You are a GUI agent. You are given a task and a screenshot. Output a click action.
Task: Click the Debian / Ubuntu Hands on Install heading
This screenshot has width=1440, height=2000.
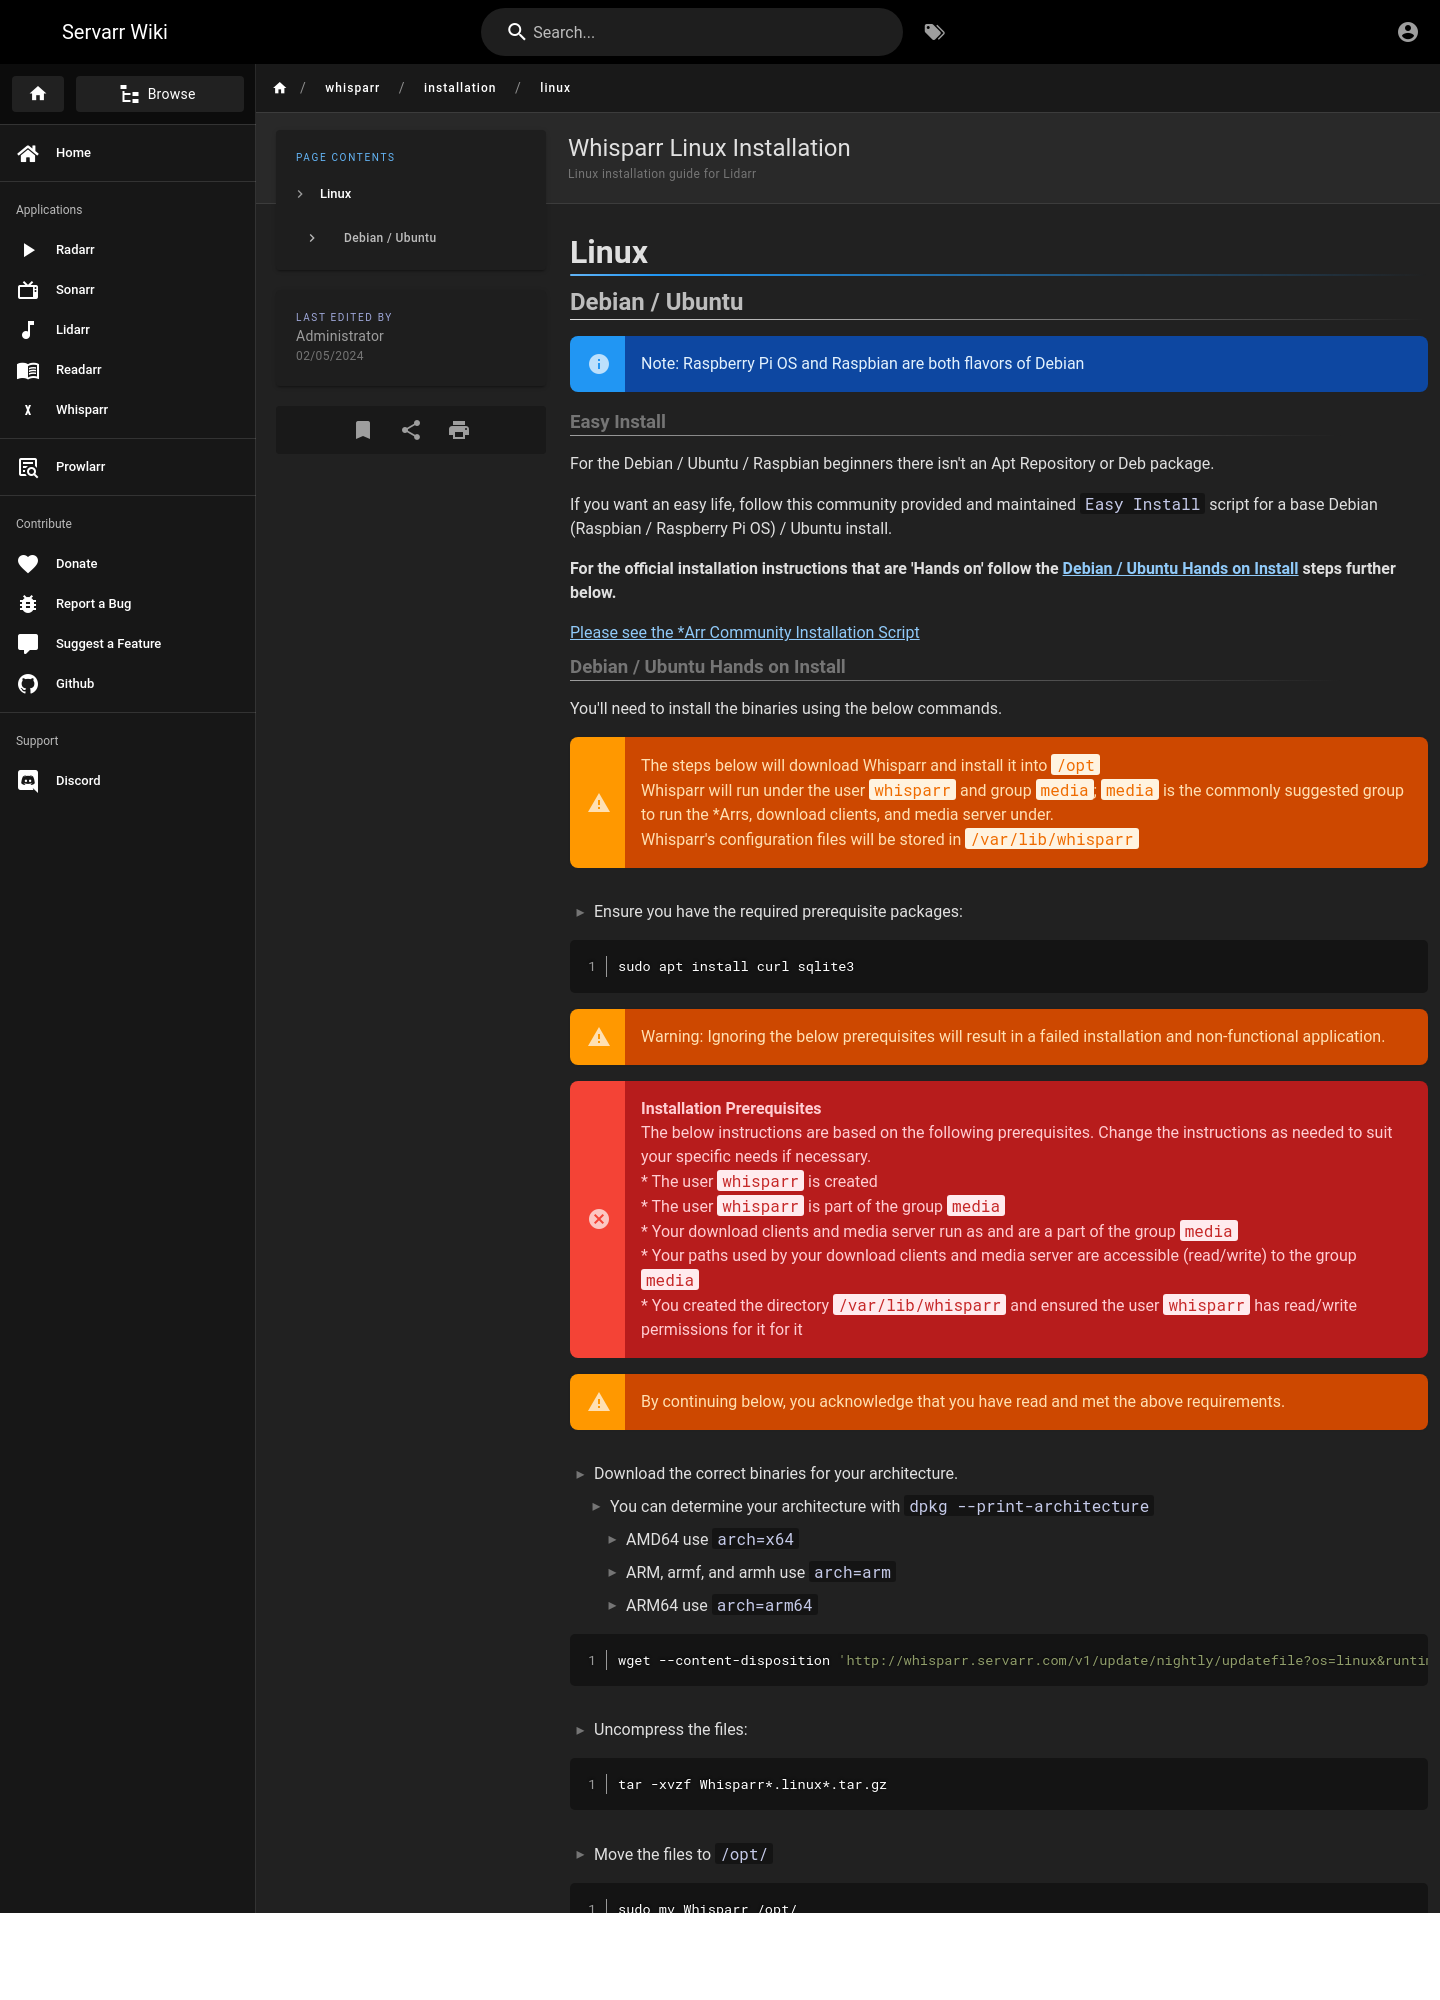[x=708, y=667]
